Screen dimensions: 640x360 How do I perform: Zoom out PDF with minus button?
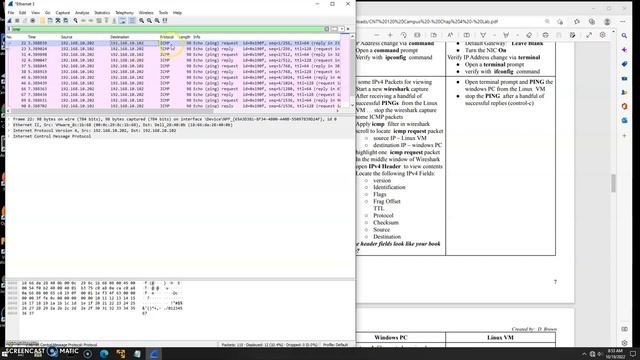click(x=377, y=35)
